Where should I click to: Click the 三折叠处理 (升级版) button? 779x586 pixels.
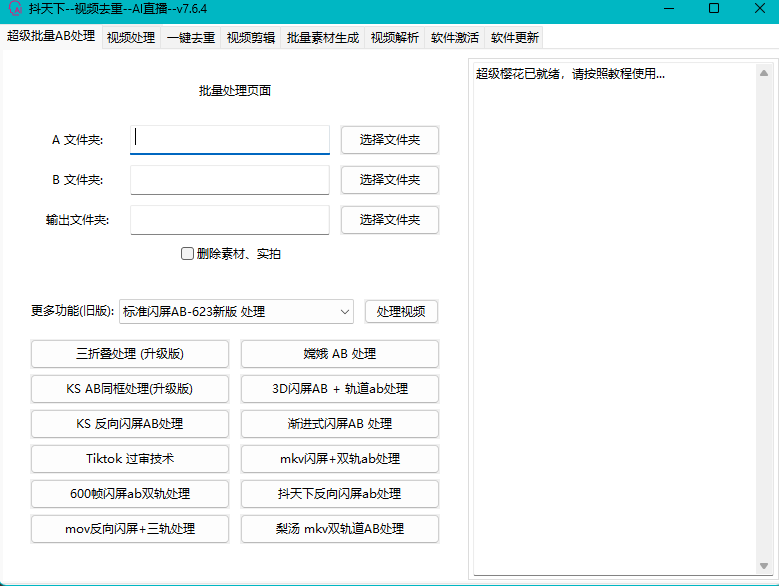tap(130, 354)
